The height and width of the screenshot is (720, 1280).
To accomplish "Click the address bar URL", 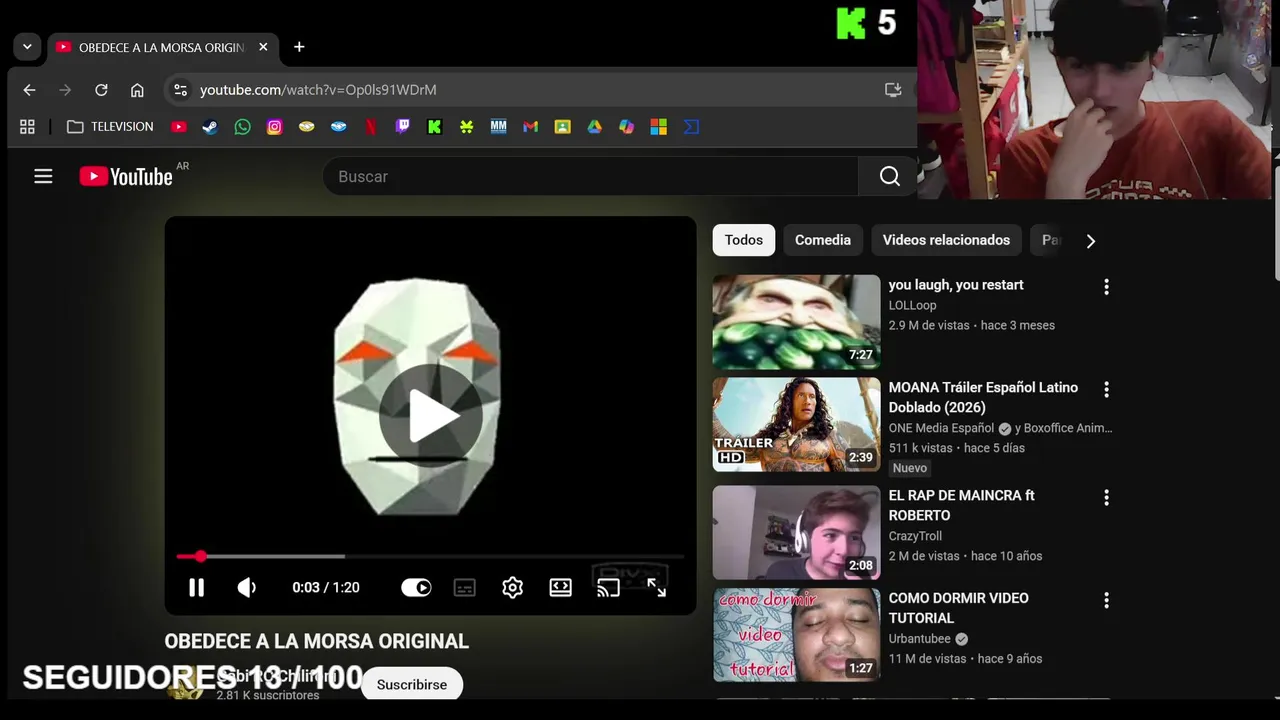I will click(318, 90).
